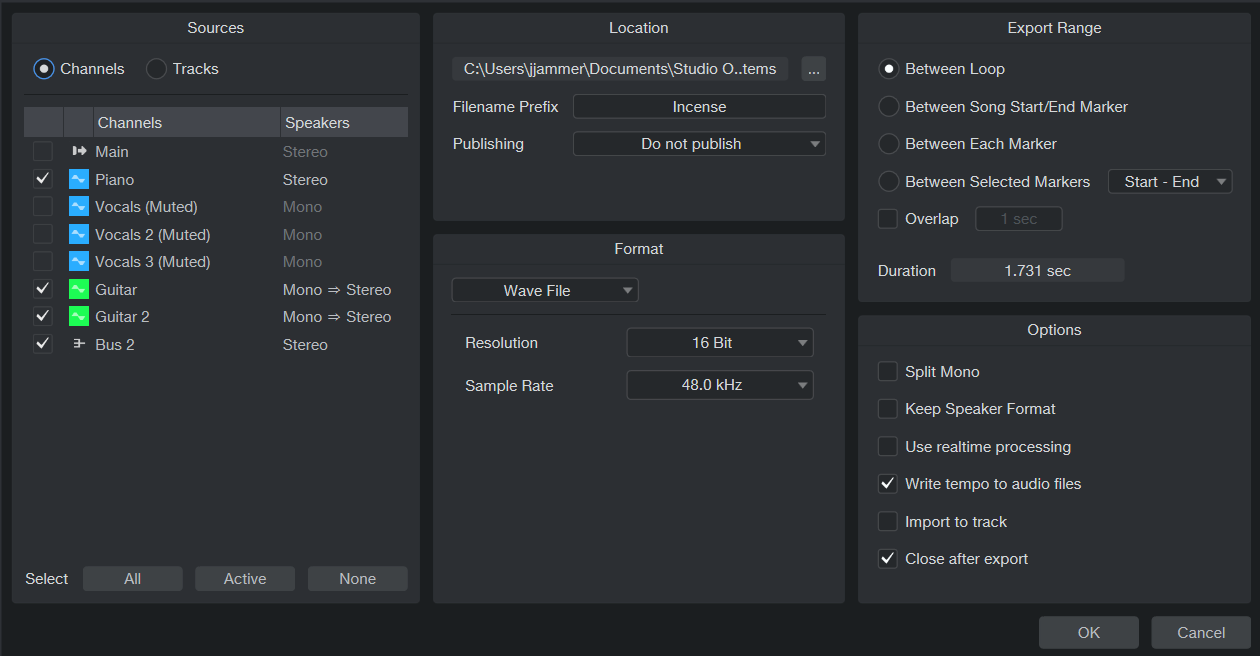
Task: Click the Bus 2 channel icon
Action: pos(79,344)
